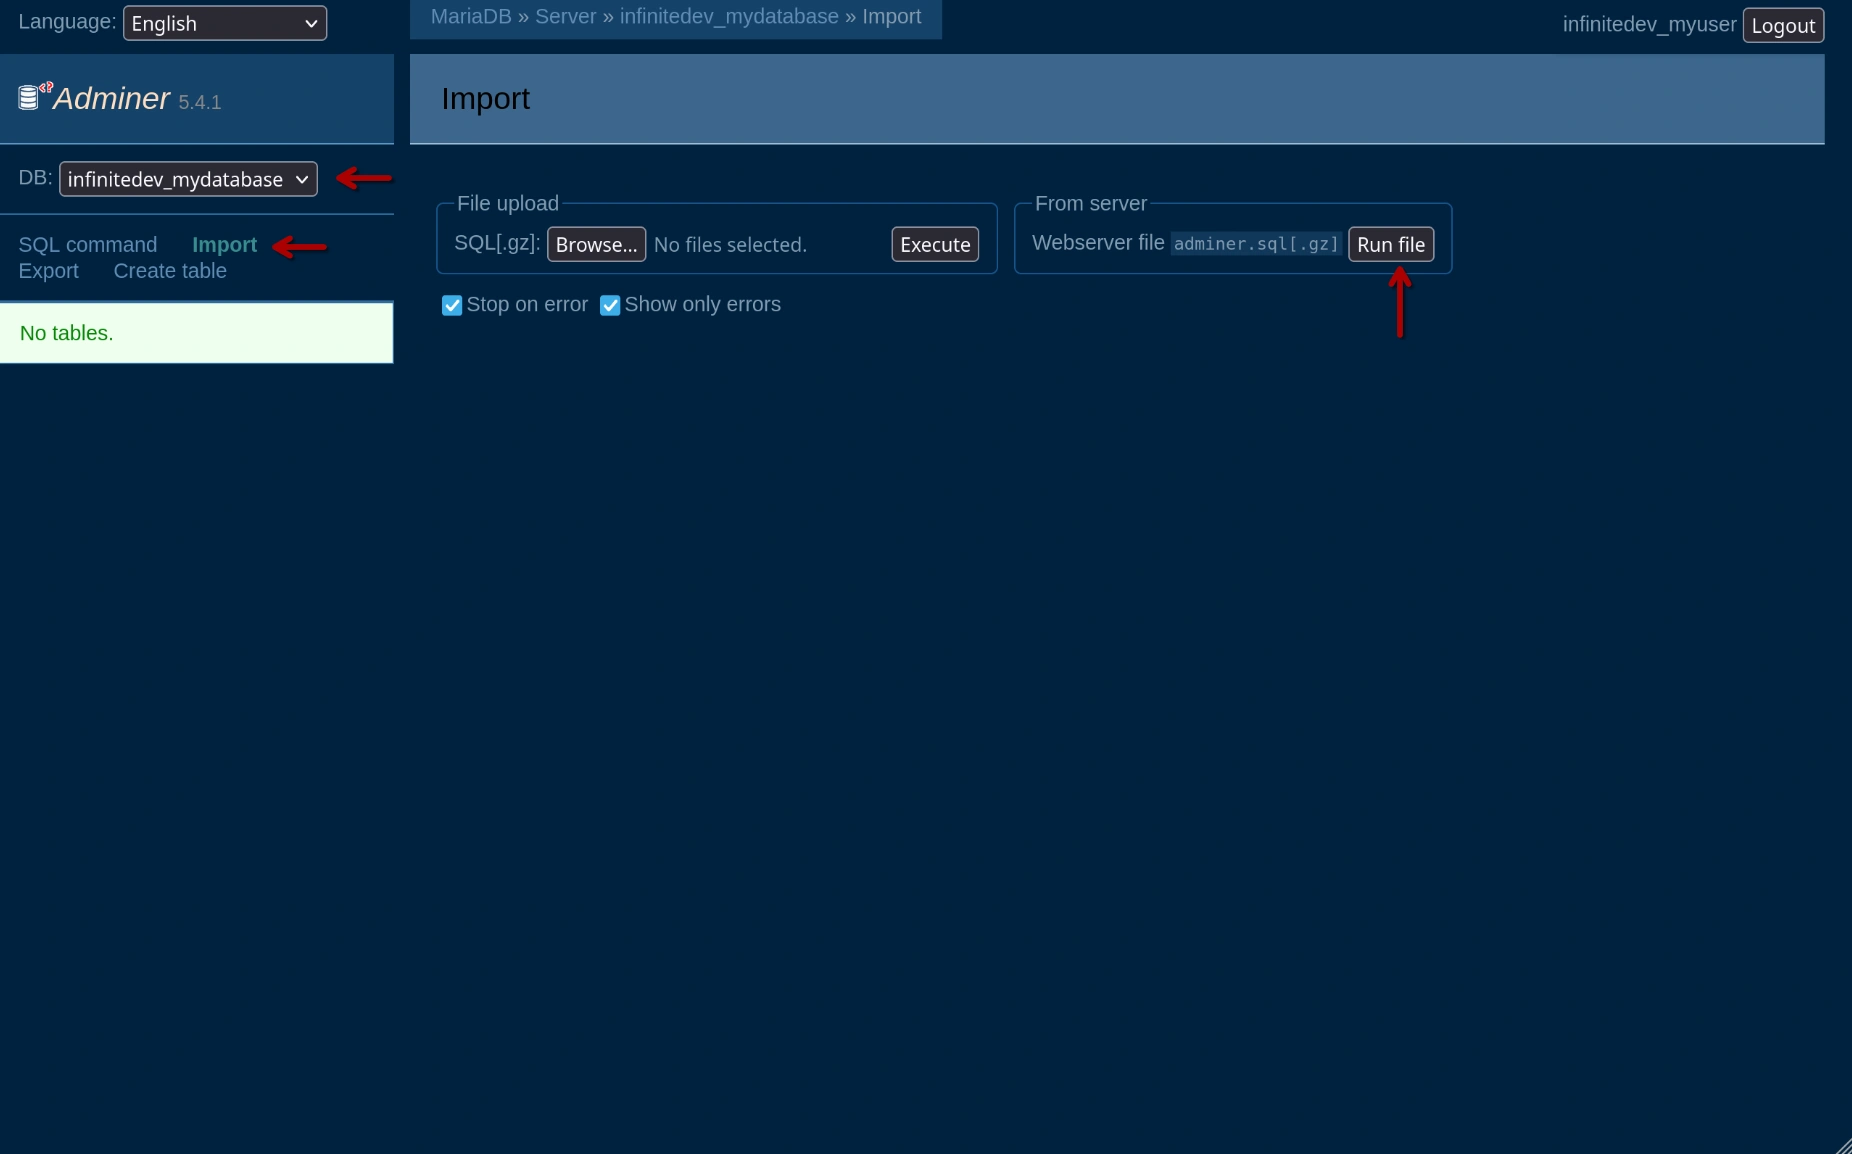This screenshot has width=1852, height=1154.
Task: Log out of infinitedev_myuser session
Action: click(1785, 24)
